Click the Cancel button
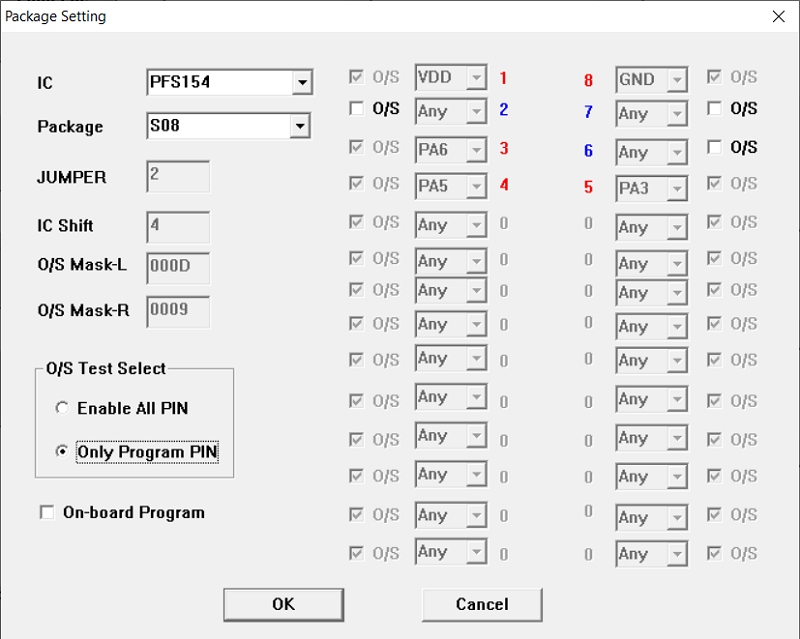Screen dimensions: 800x639 tap(482, 604)
